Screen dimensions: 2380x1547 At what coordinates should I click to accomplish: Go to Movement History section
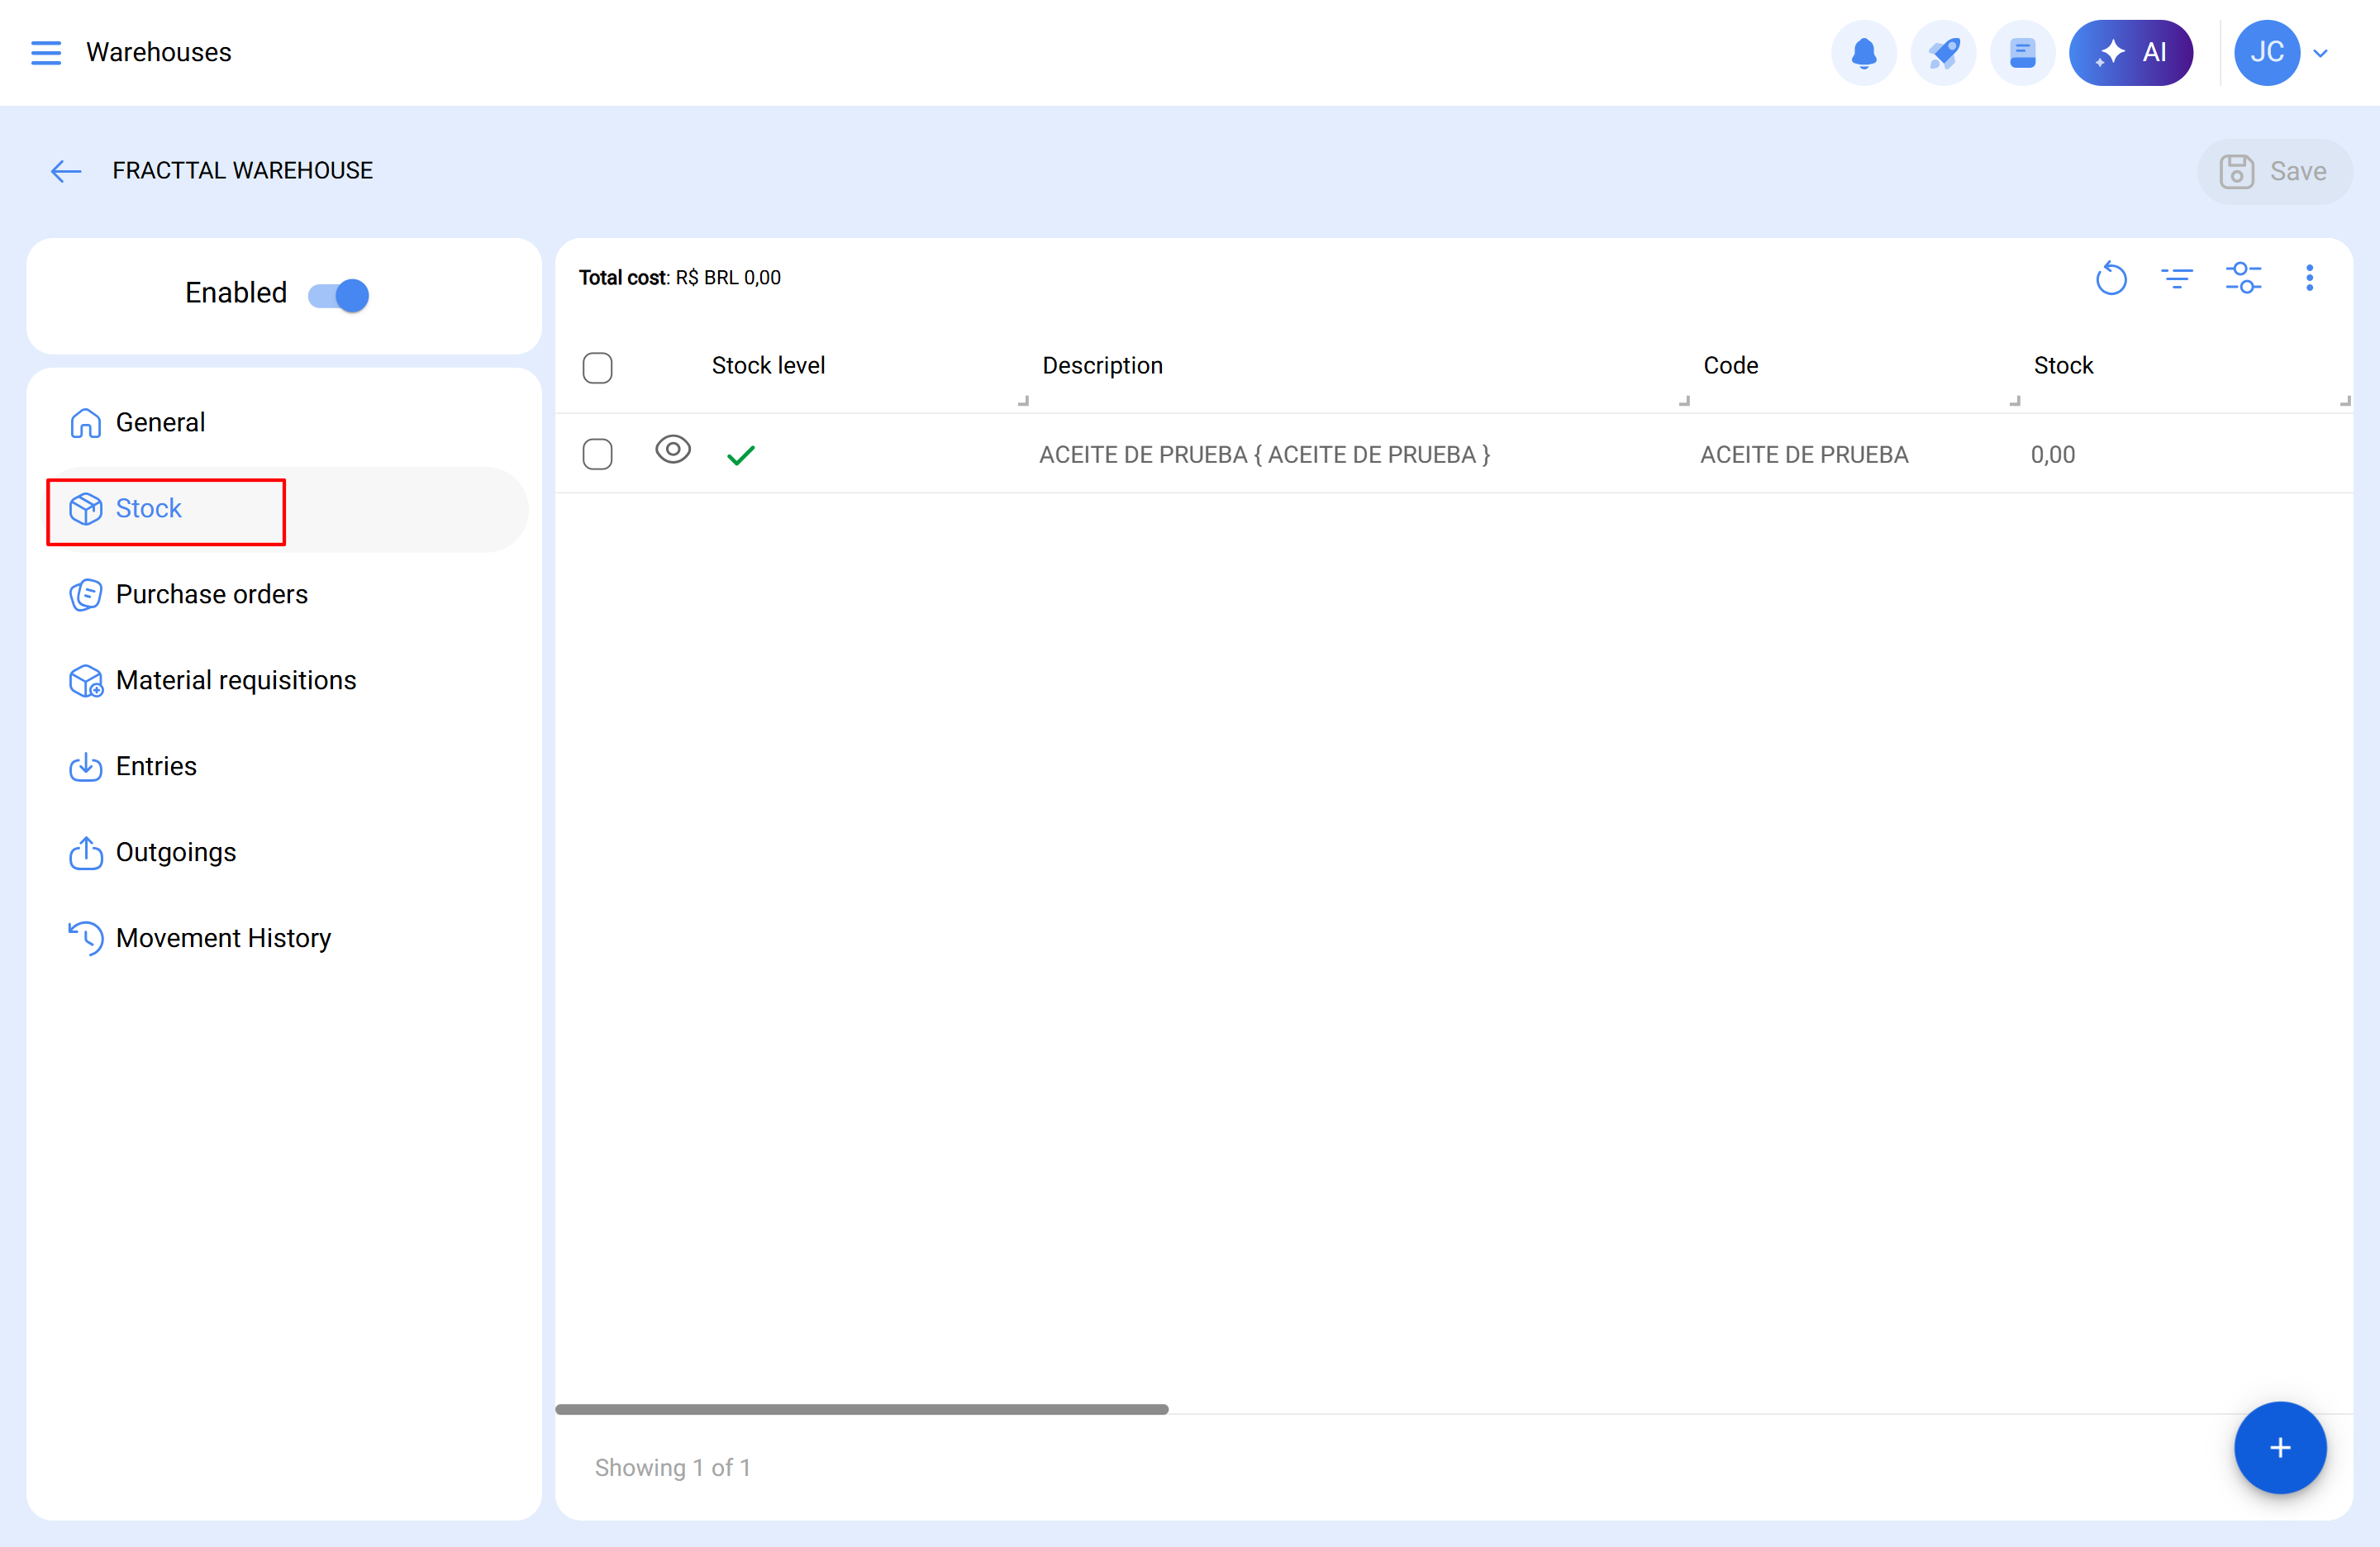click(x=223, y=938)
